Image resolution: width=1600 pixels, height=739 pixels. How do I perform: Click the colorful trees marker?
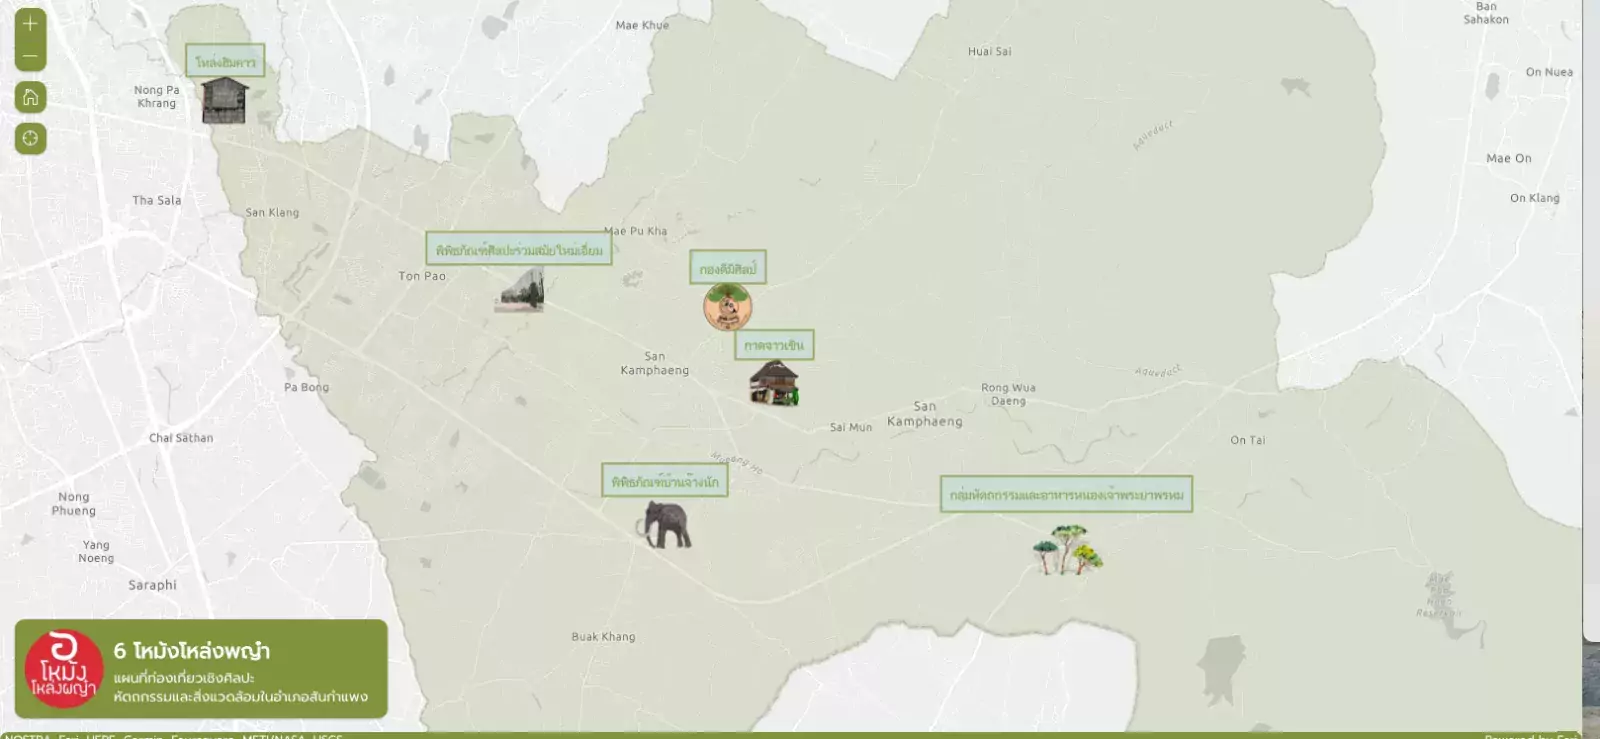click(x=1067, y=549)
